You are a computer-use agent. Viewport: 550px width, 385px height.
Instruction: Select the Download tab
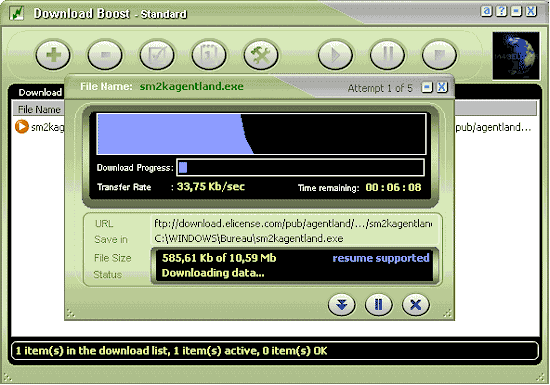[x=40, y=92]
